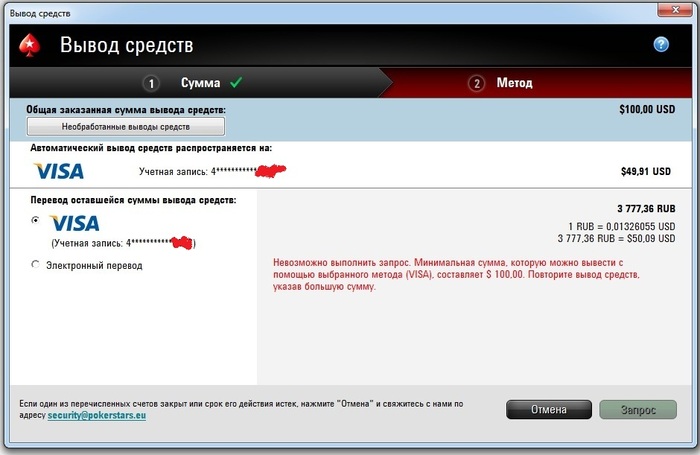Click Учетная запись text in automatic VISA row
Screen dimensions: 700x455
(x=173, y=172)
